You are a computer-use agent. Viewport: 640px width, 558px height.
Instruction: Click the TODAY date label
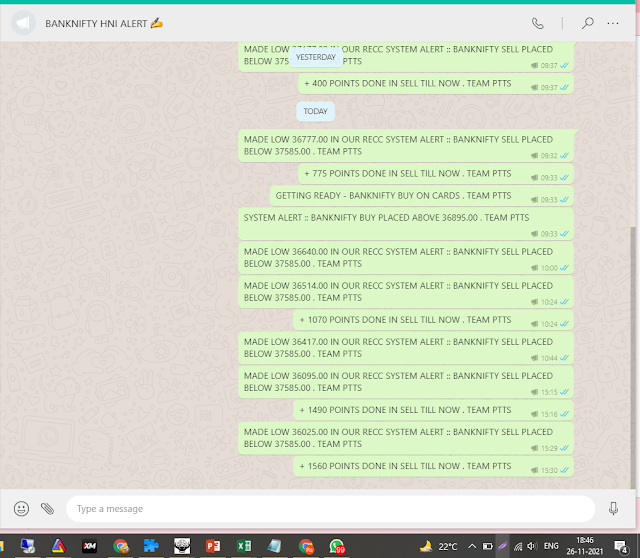(x=315, y=111)
